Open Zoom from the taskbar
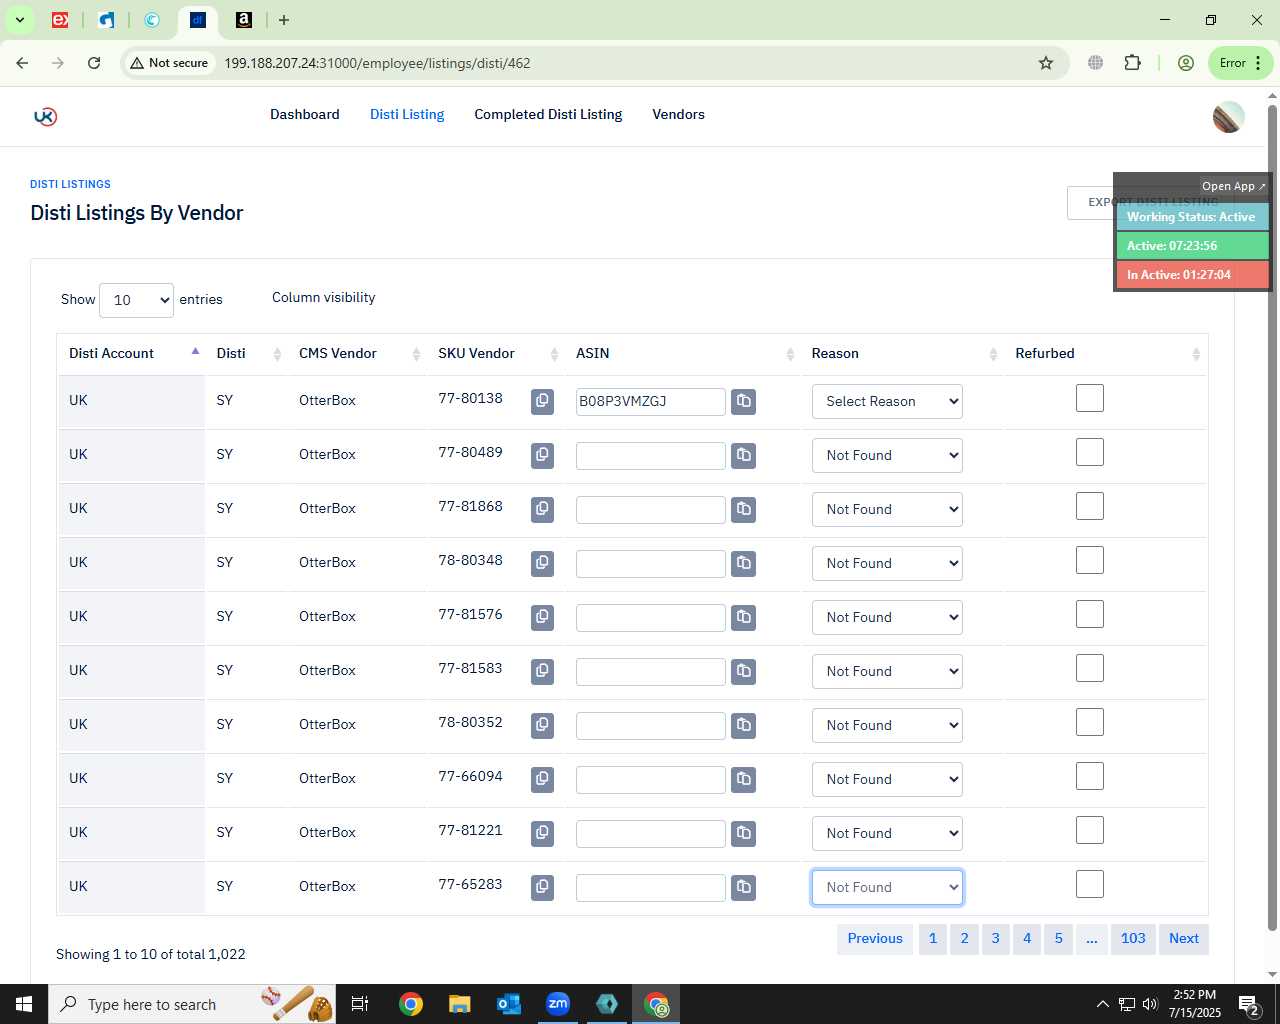Screen dimensions: 1280x1024 pyautogui.click(x=558, y=1004)
